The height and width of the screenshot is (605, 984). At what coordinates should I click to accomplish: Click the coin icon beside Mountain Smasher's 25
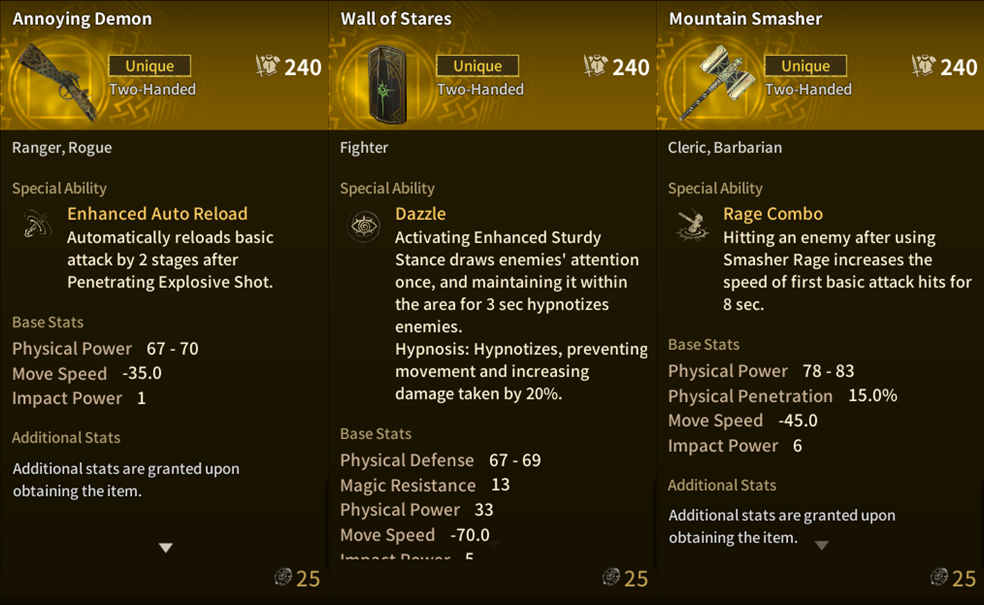pos(939,577)
